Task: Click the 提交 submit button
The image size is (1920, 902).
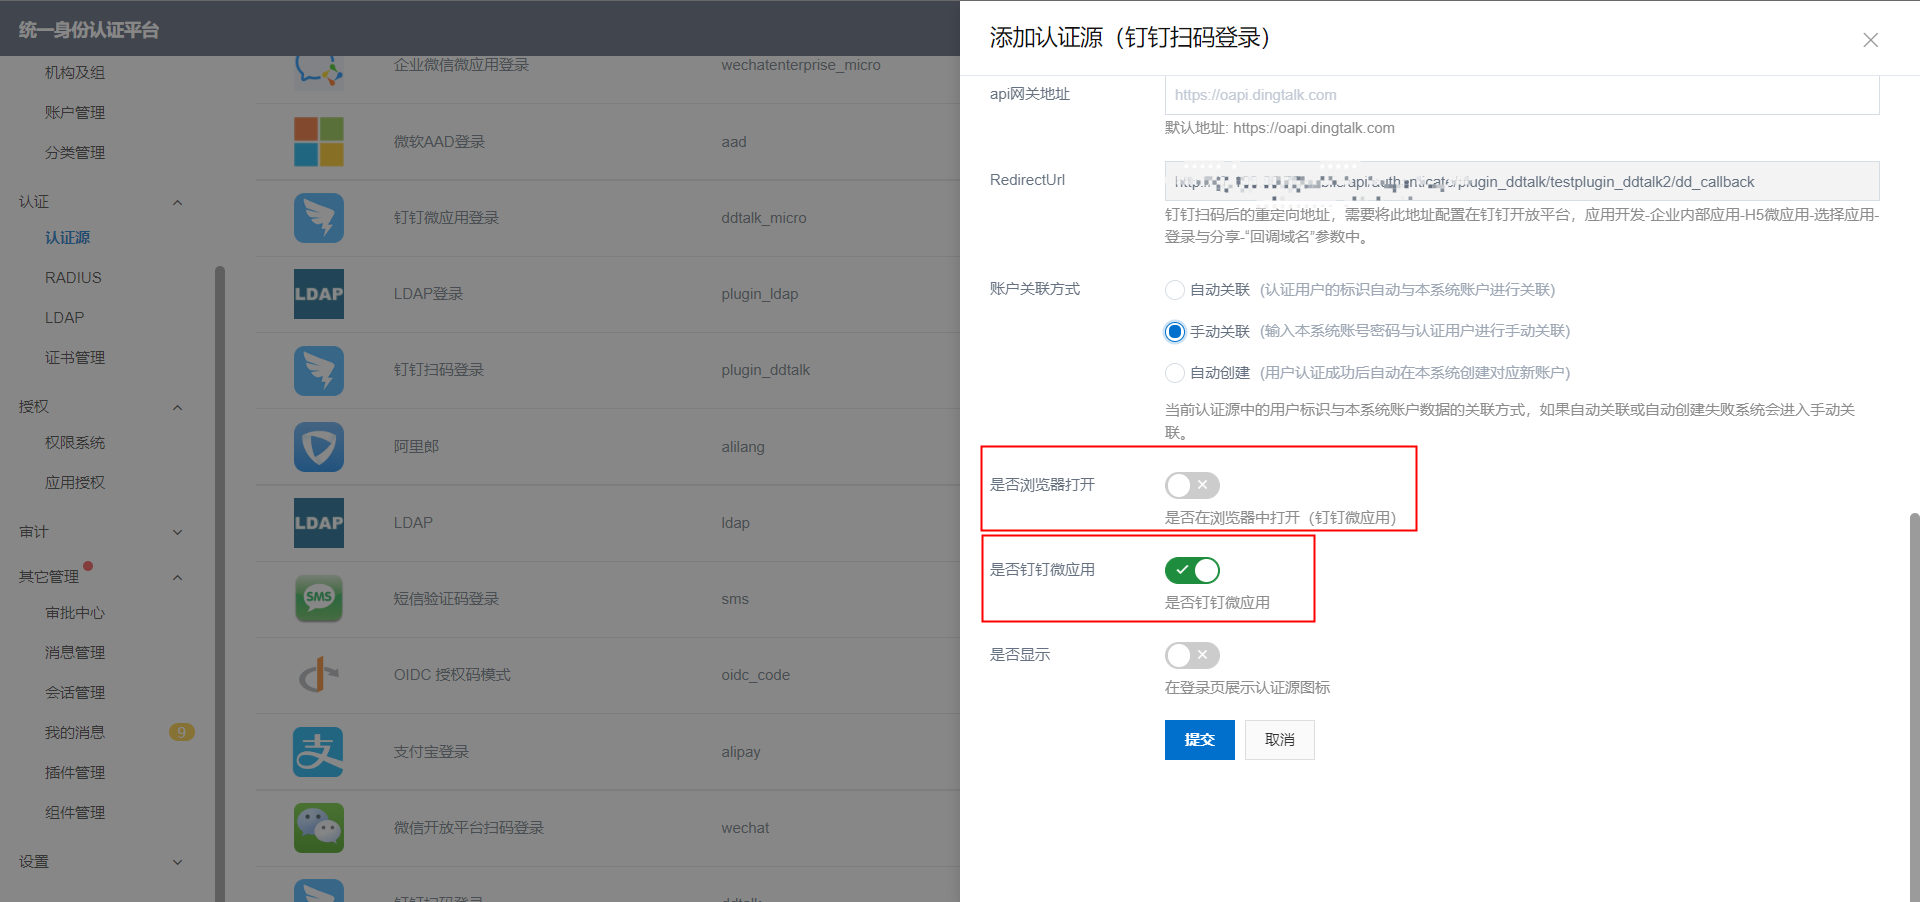Action: click(1199, 740)
